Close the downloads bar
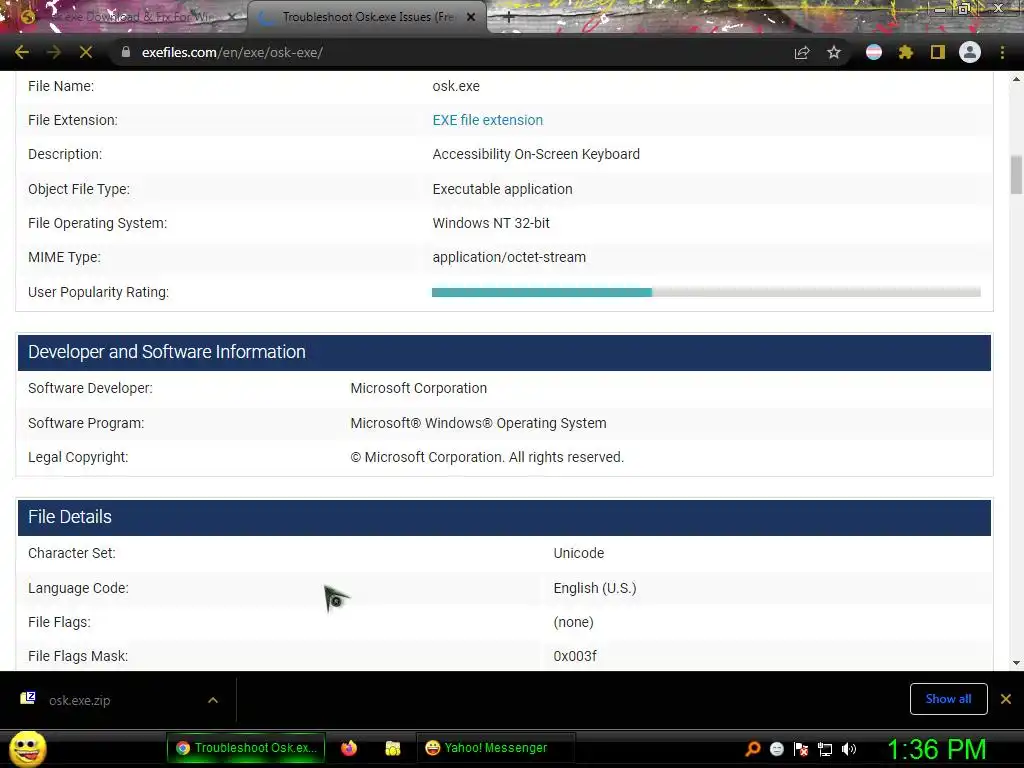The image size is (1024, 768). tap(1006, 699)
